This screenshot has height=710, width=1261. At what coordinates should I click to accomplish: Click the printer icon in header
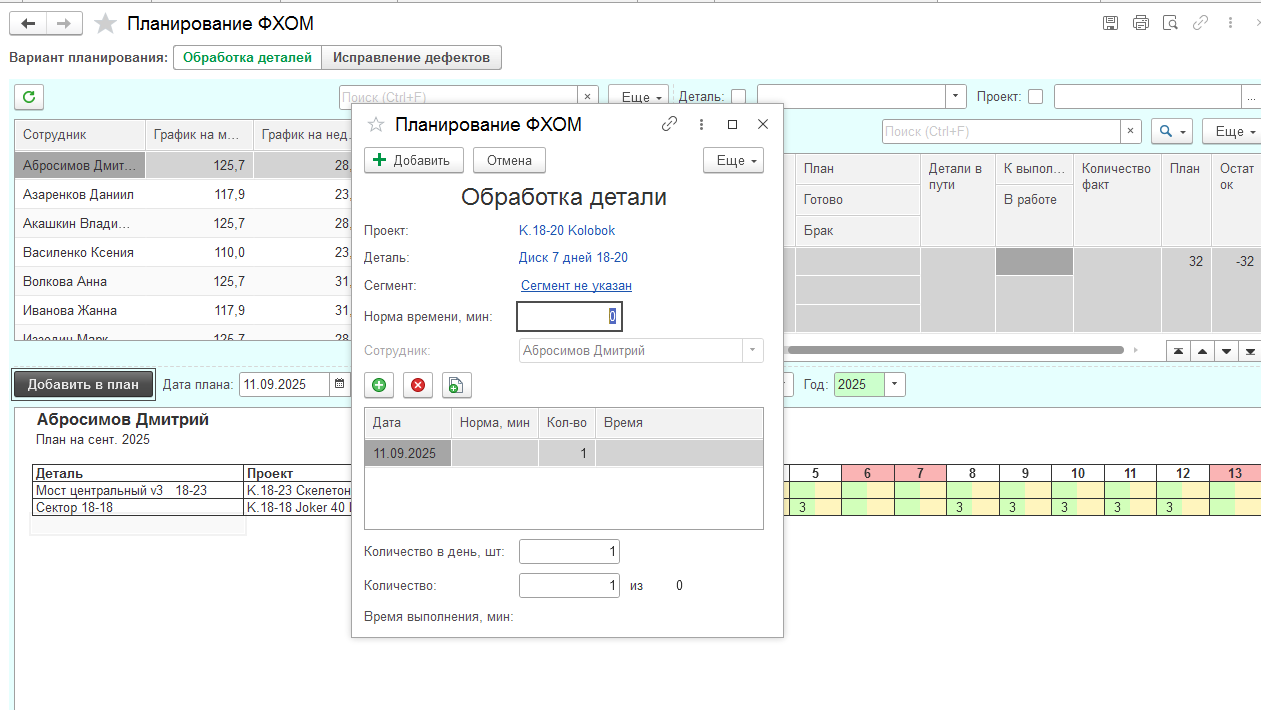(1140, 23)
